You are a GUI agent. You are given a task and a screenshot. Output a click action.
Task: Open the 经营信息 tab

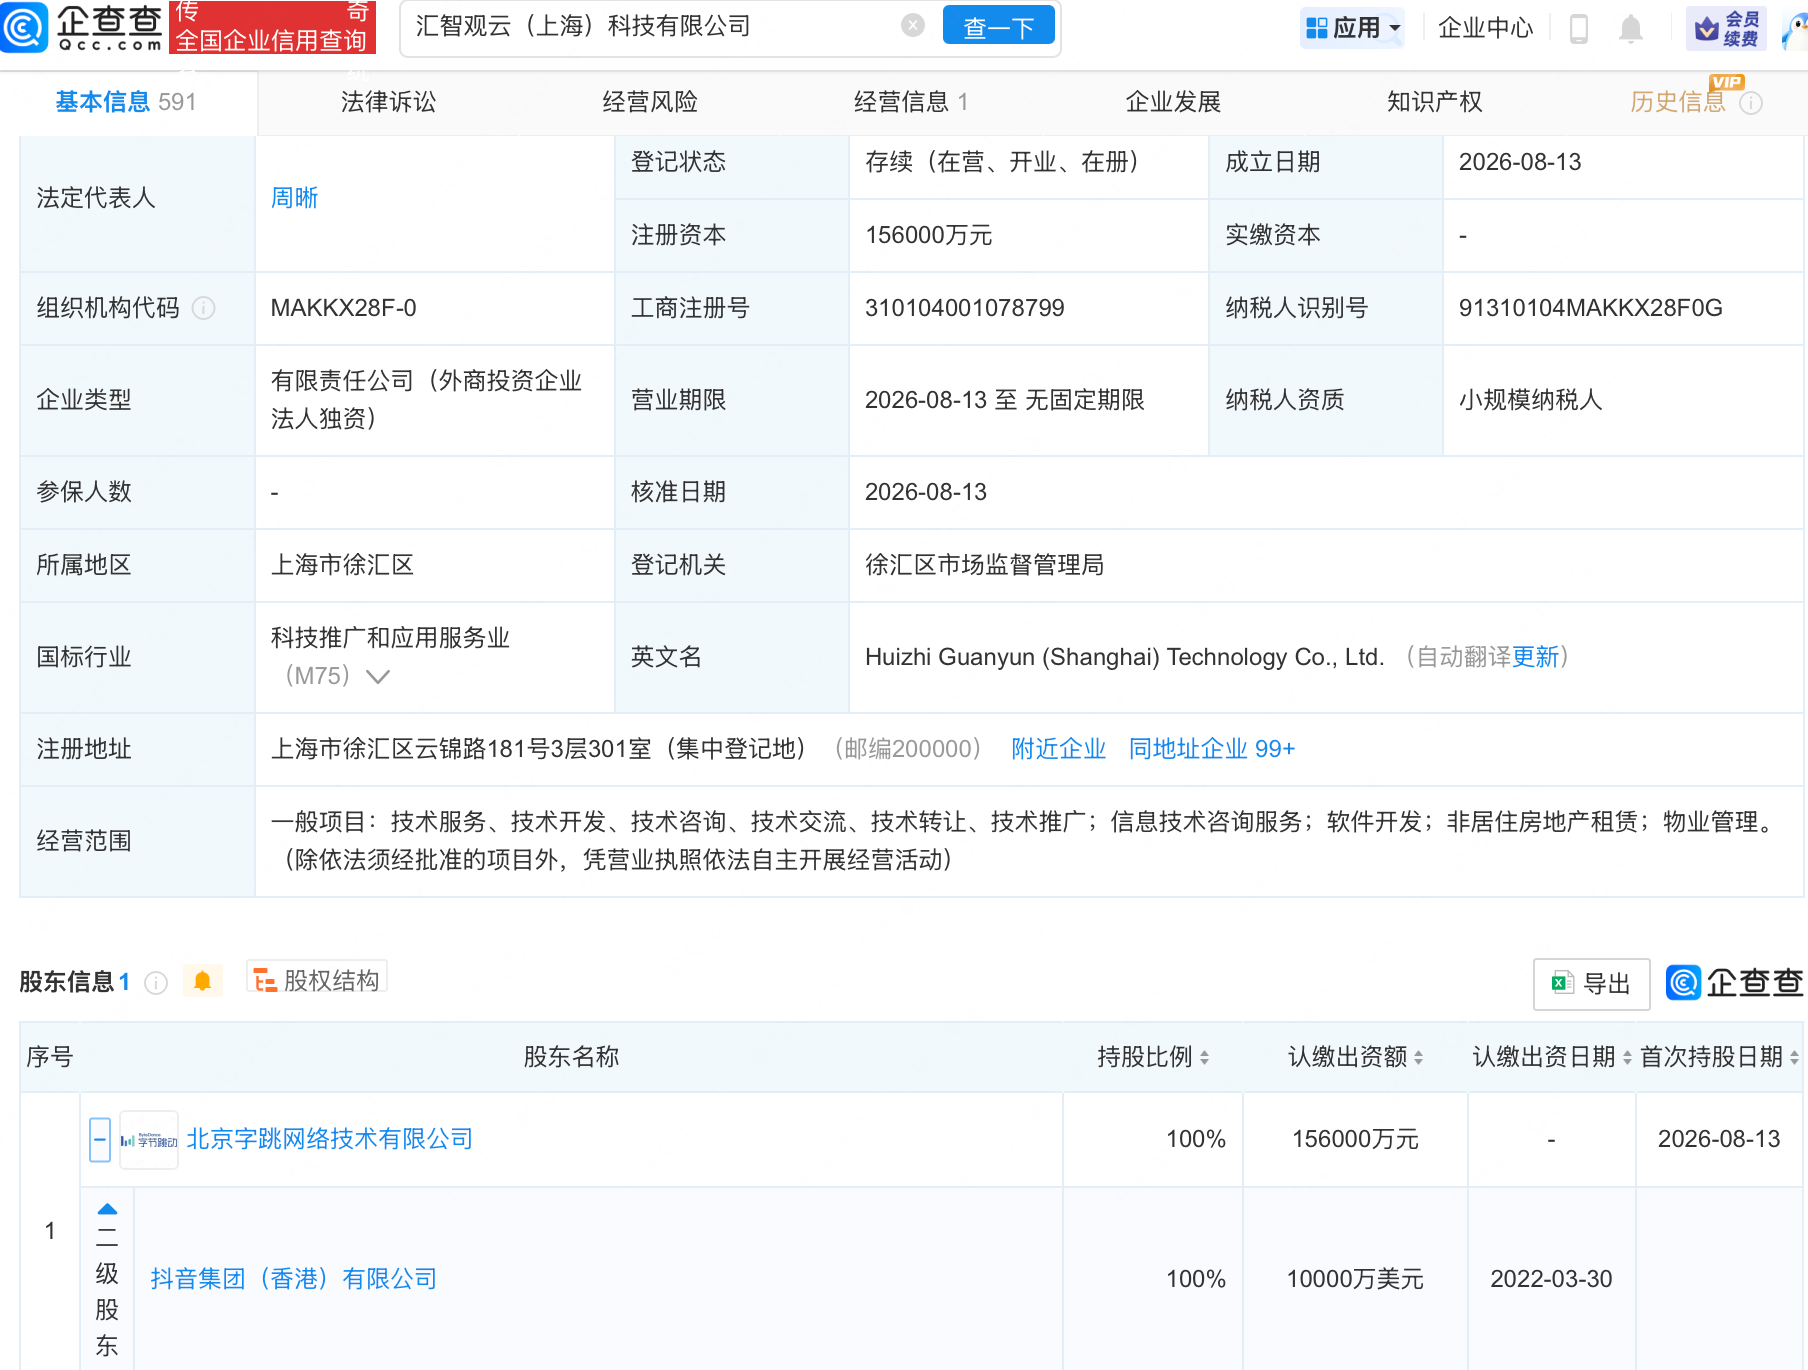pos(911,102)
